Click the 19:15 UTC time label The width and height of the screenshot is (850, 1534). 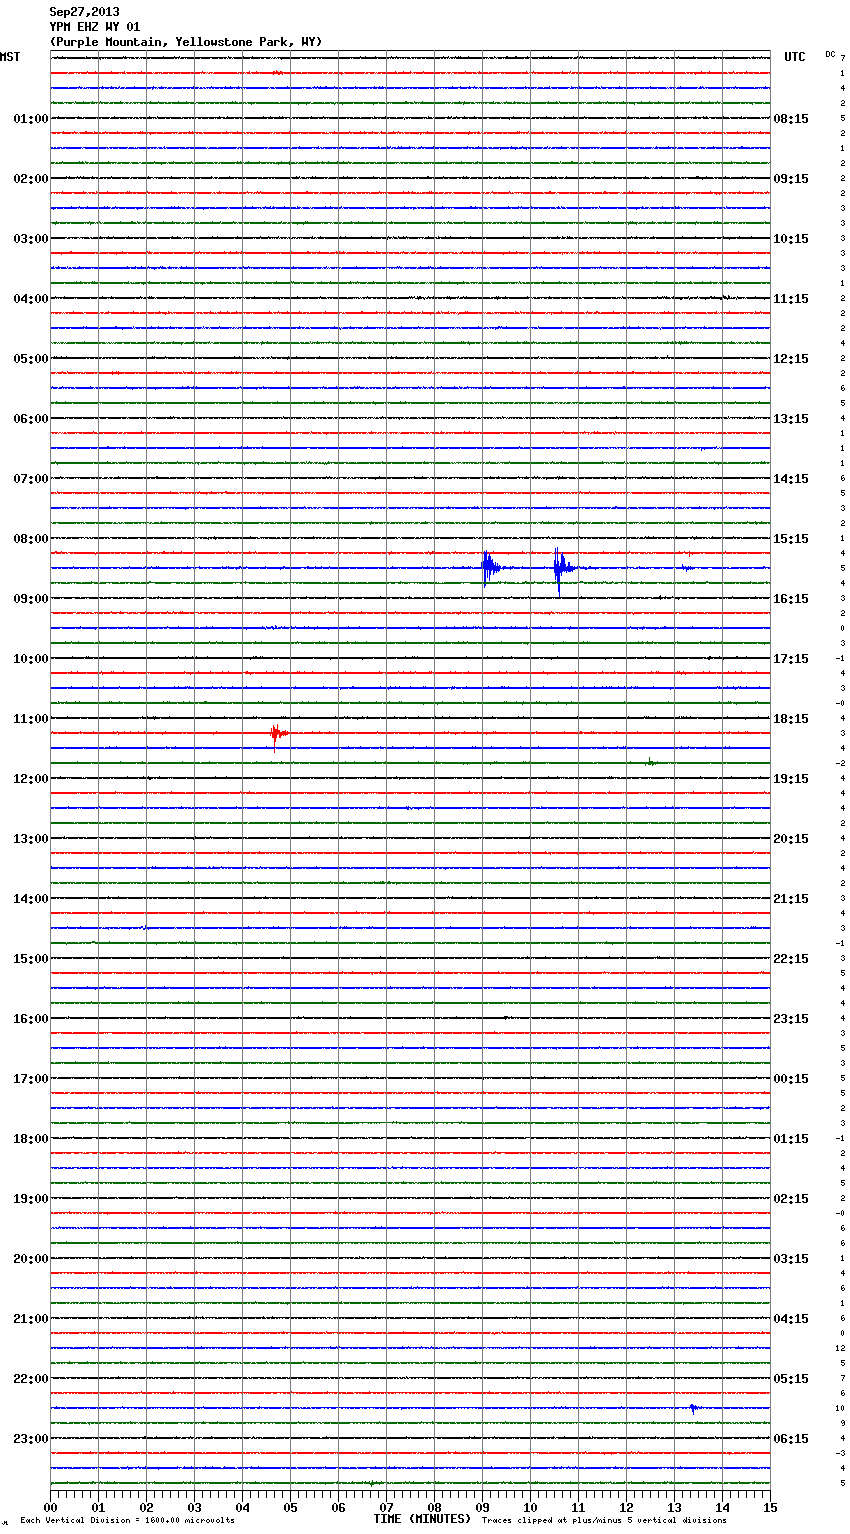(x=791, y=779)
